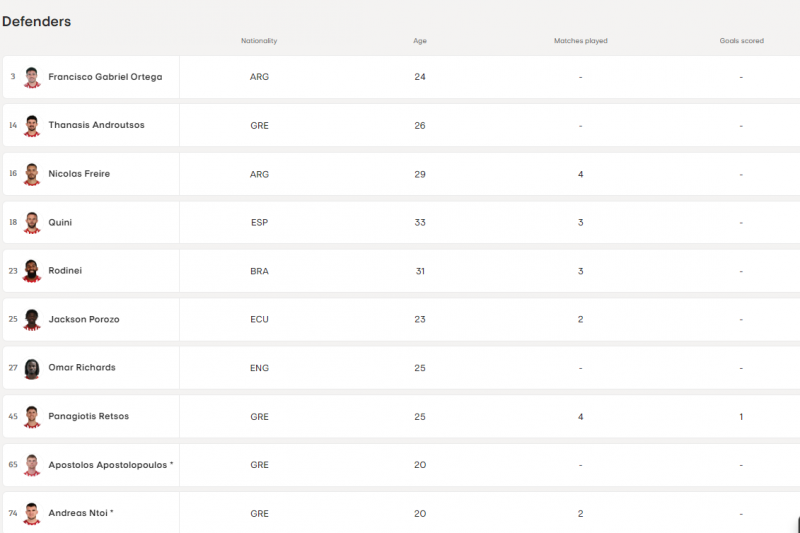800x533 pixels.
Task: Click Rodinei's player avatar
Action: click(32, 271)
